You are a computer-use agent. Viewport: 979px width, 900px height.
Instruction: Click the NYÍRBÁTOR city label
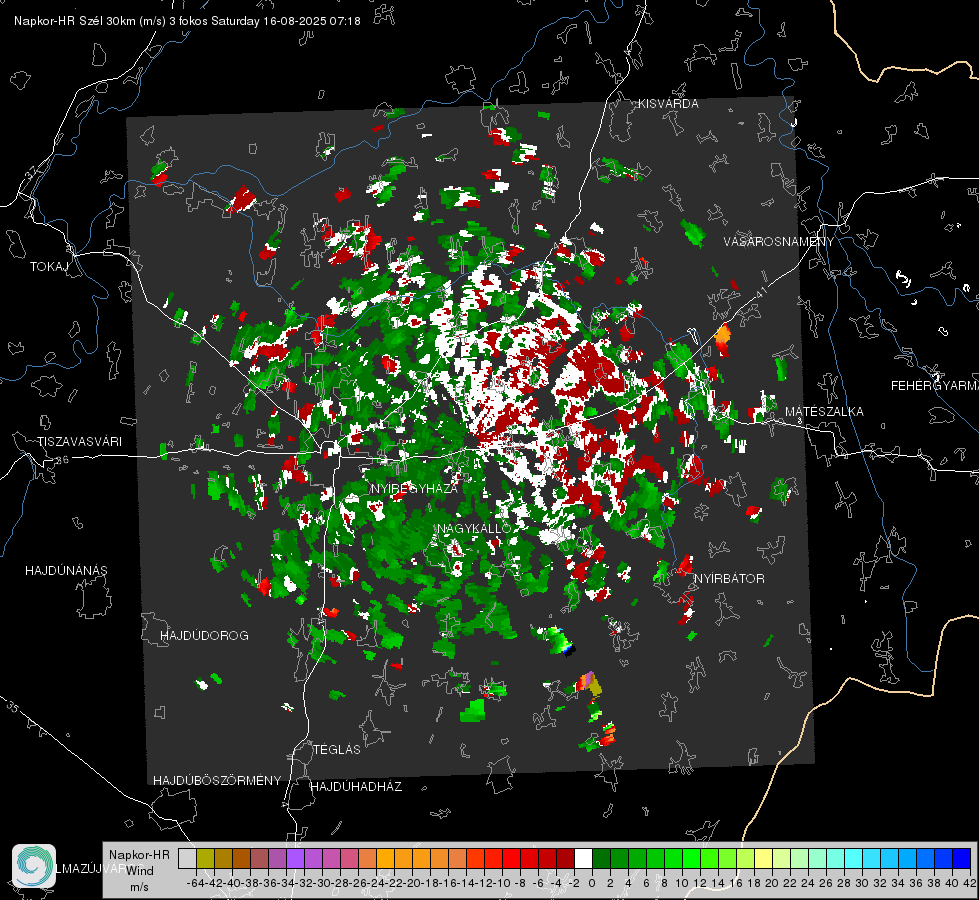[729, 578]
